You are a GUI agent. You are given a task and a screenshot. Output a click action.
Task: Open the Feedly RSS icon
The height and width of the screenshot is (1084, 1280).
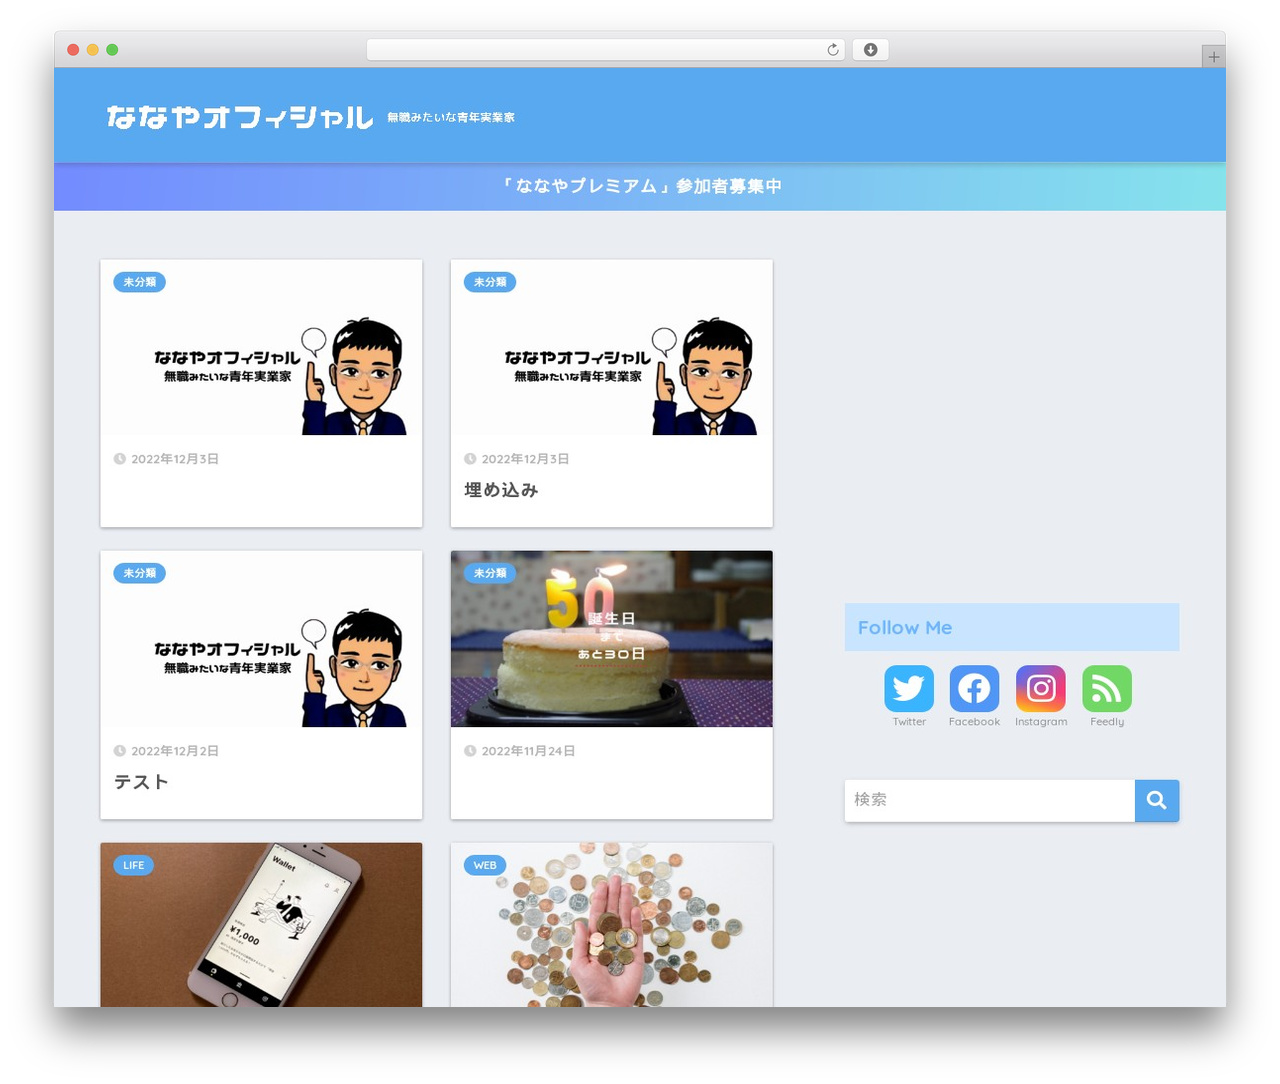(1107, 689)
